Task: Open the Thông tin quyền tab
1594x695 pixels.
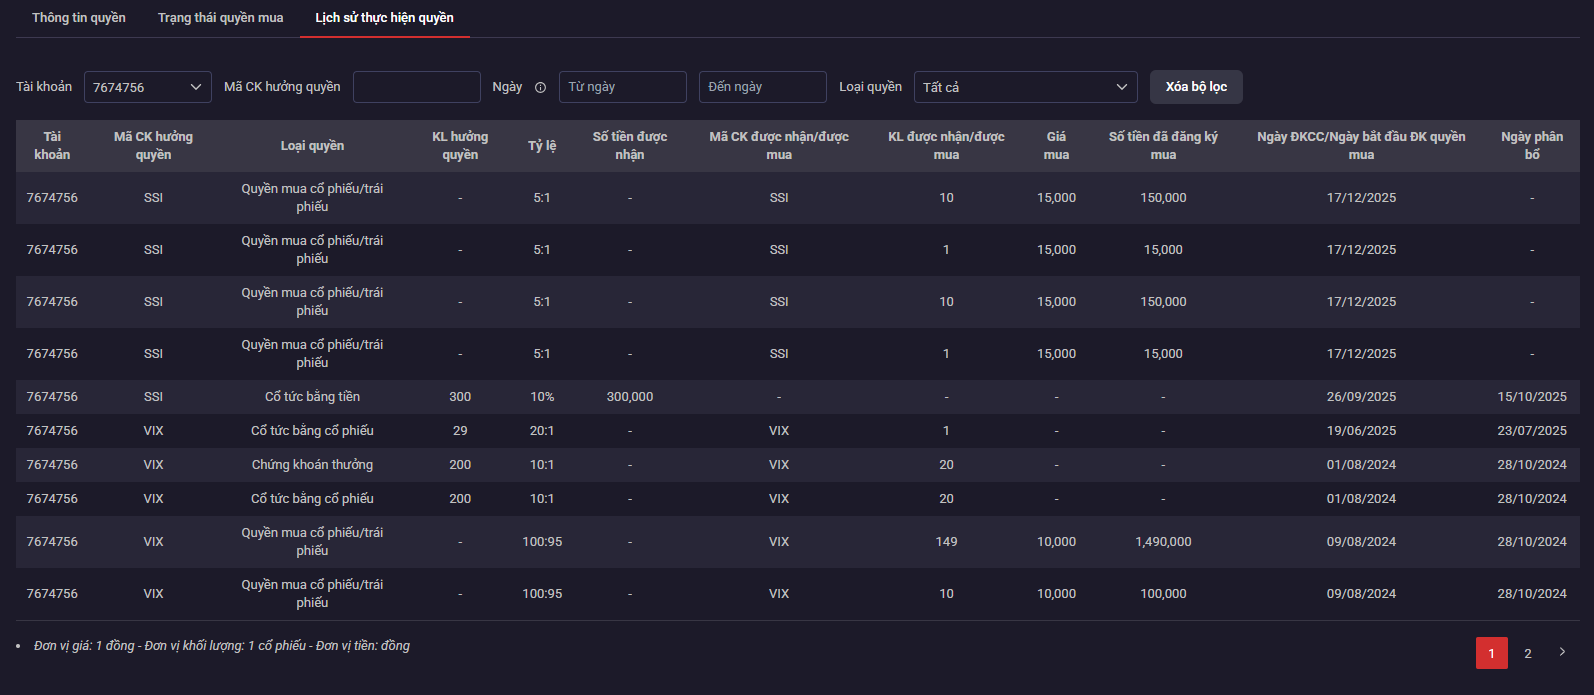Action: (79, 18)
